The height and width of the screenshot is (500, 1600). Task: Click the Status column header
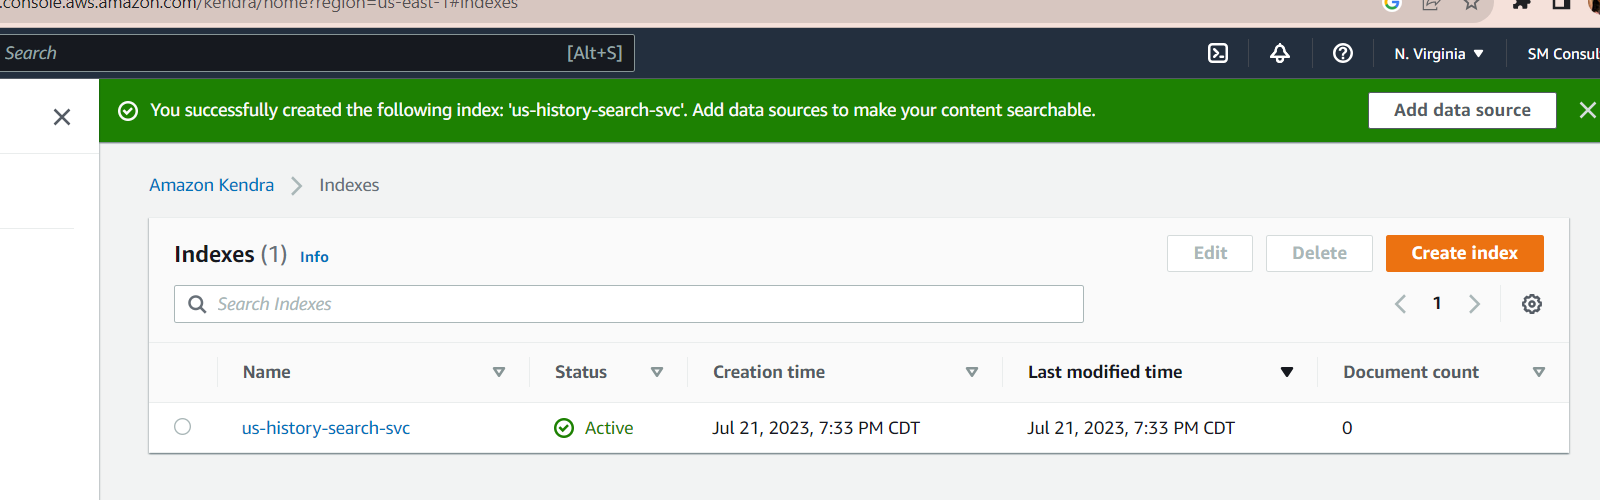click(581, 372)
